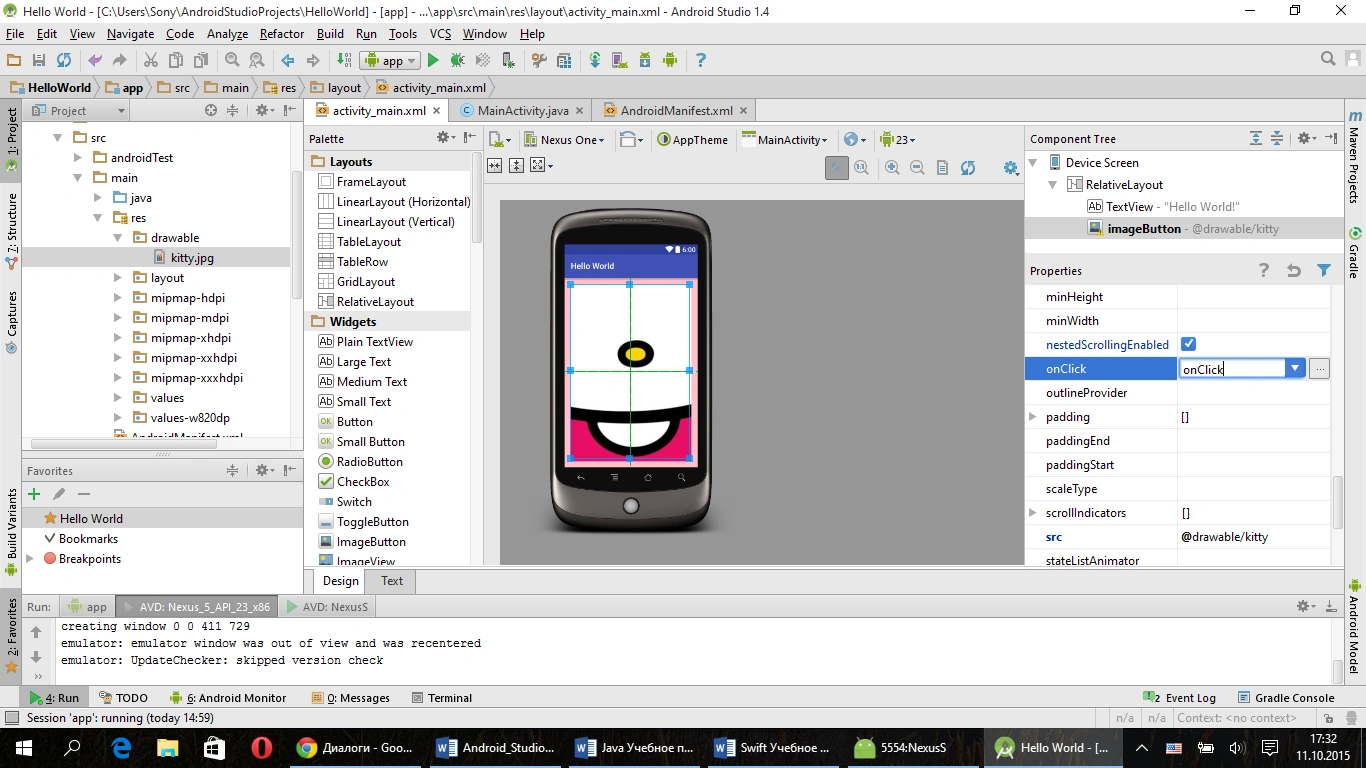Expand the padding property row
1366x768 pixels.
pyautogui.click(x=1033, y=417)
